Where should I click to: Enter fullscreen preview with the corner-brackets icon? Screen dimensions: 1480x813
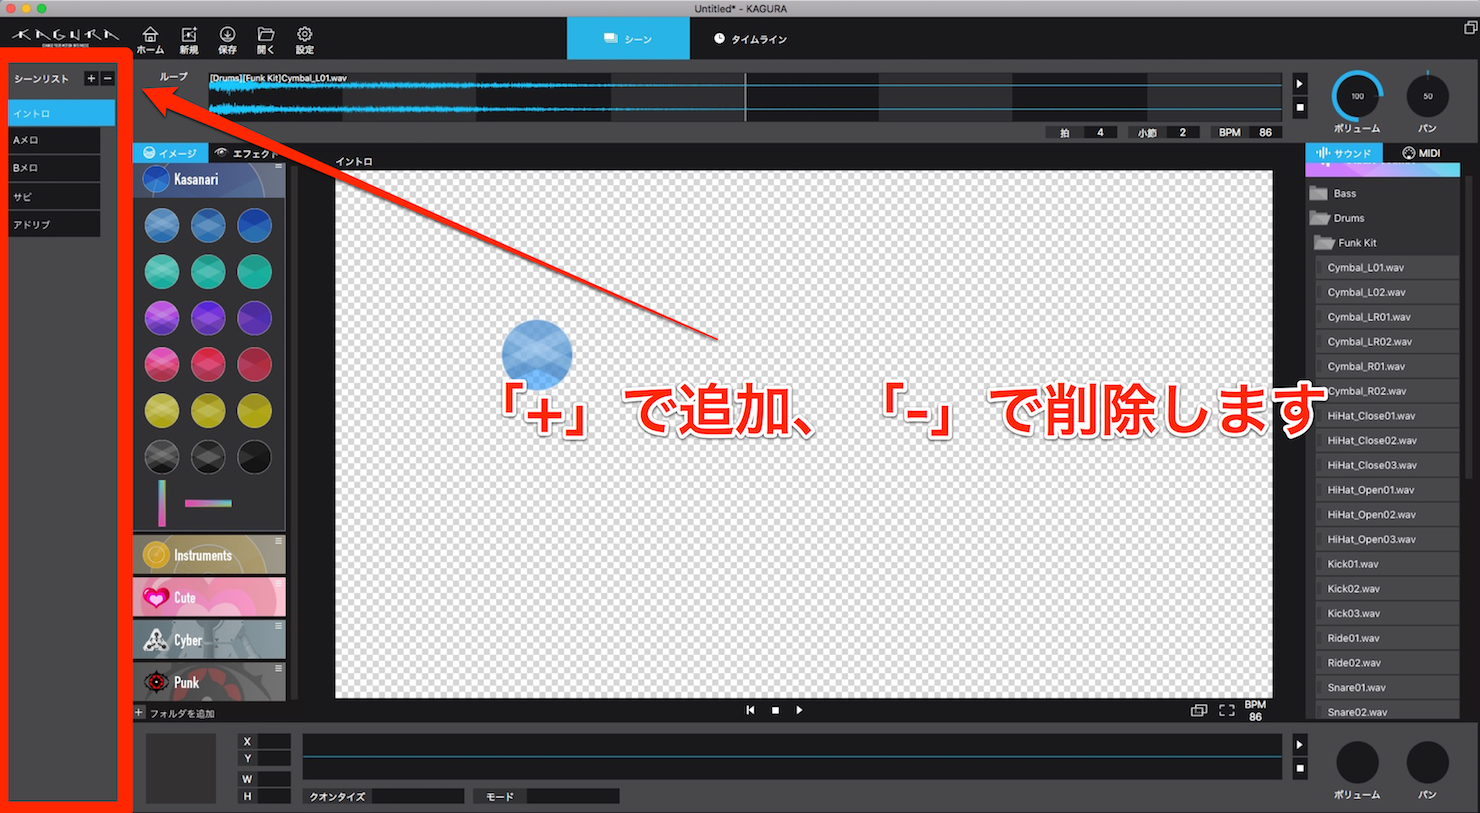[1227, 710]
